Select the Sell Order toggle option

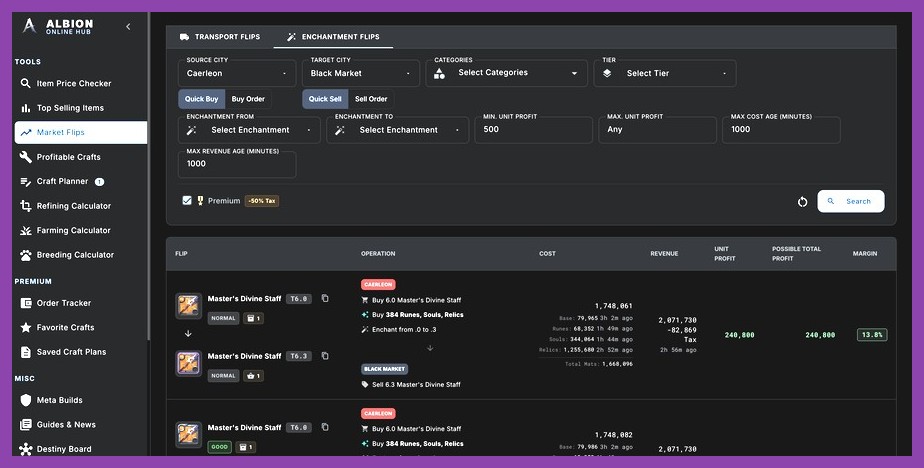click(371, 99)
